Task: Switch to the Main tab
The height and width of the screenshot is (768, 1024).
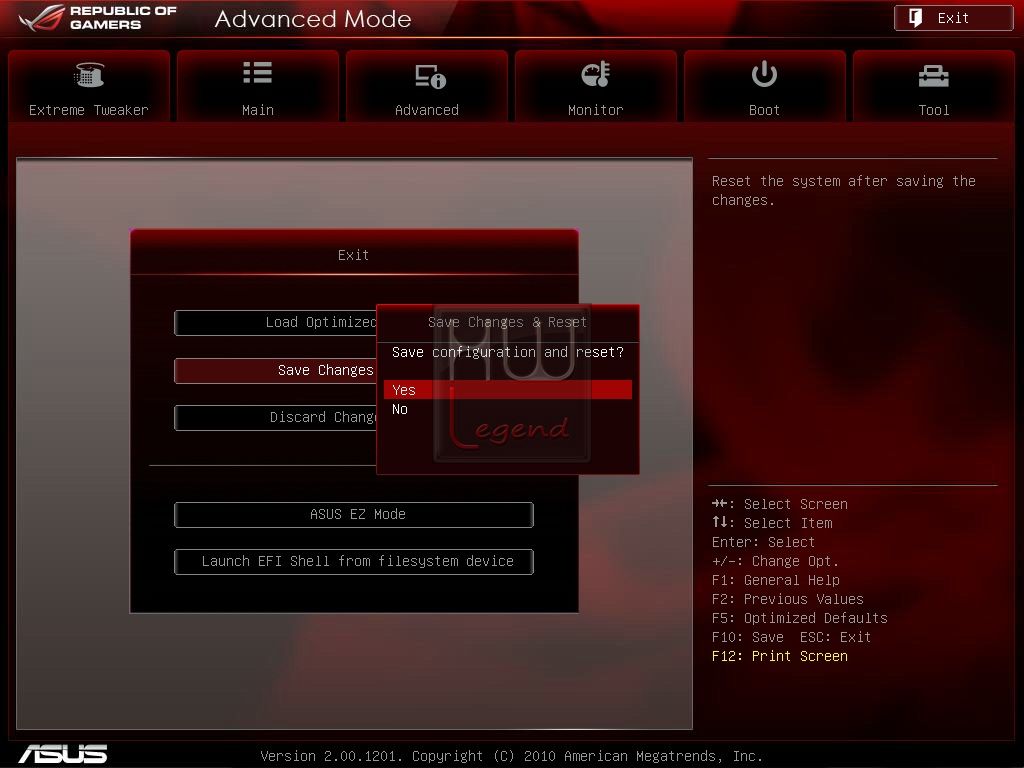Action: point(257,86)
